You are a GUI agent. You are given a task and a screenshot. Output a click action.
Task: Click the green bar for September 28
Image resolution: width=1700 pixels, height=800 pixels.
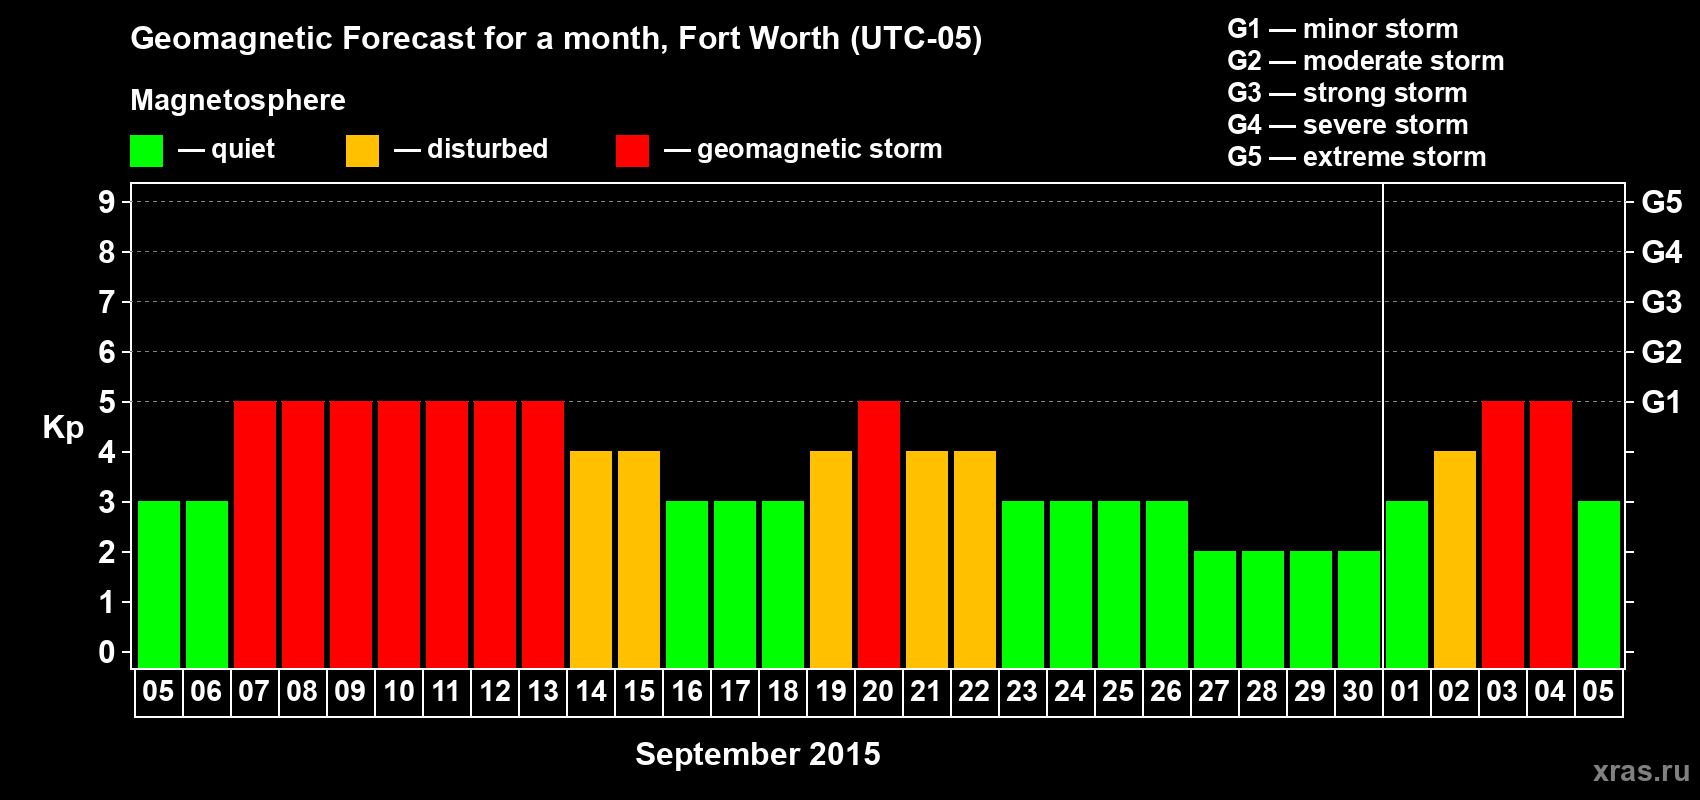(1263, 609)
